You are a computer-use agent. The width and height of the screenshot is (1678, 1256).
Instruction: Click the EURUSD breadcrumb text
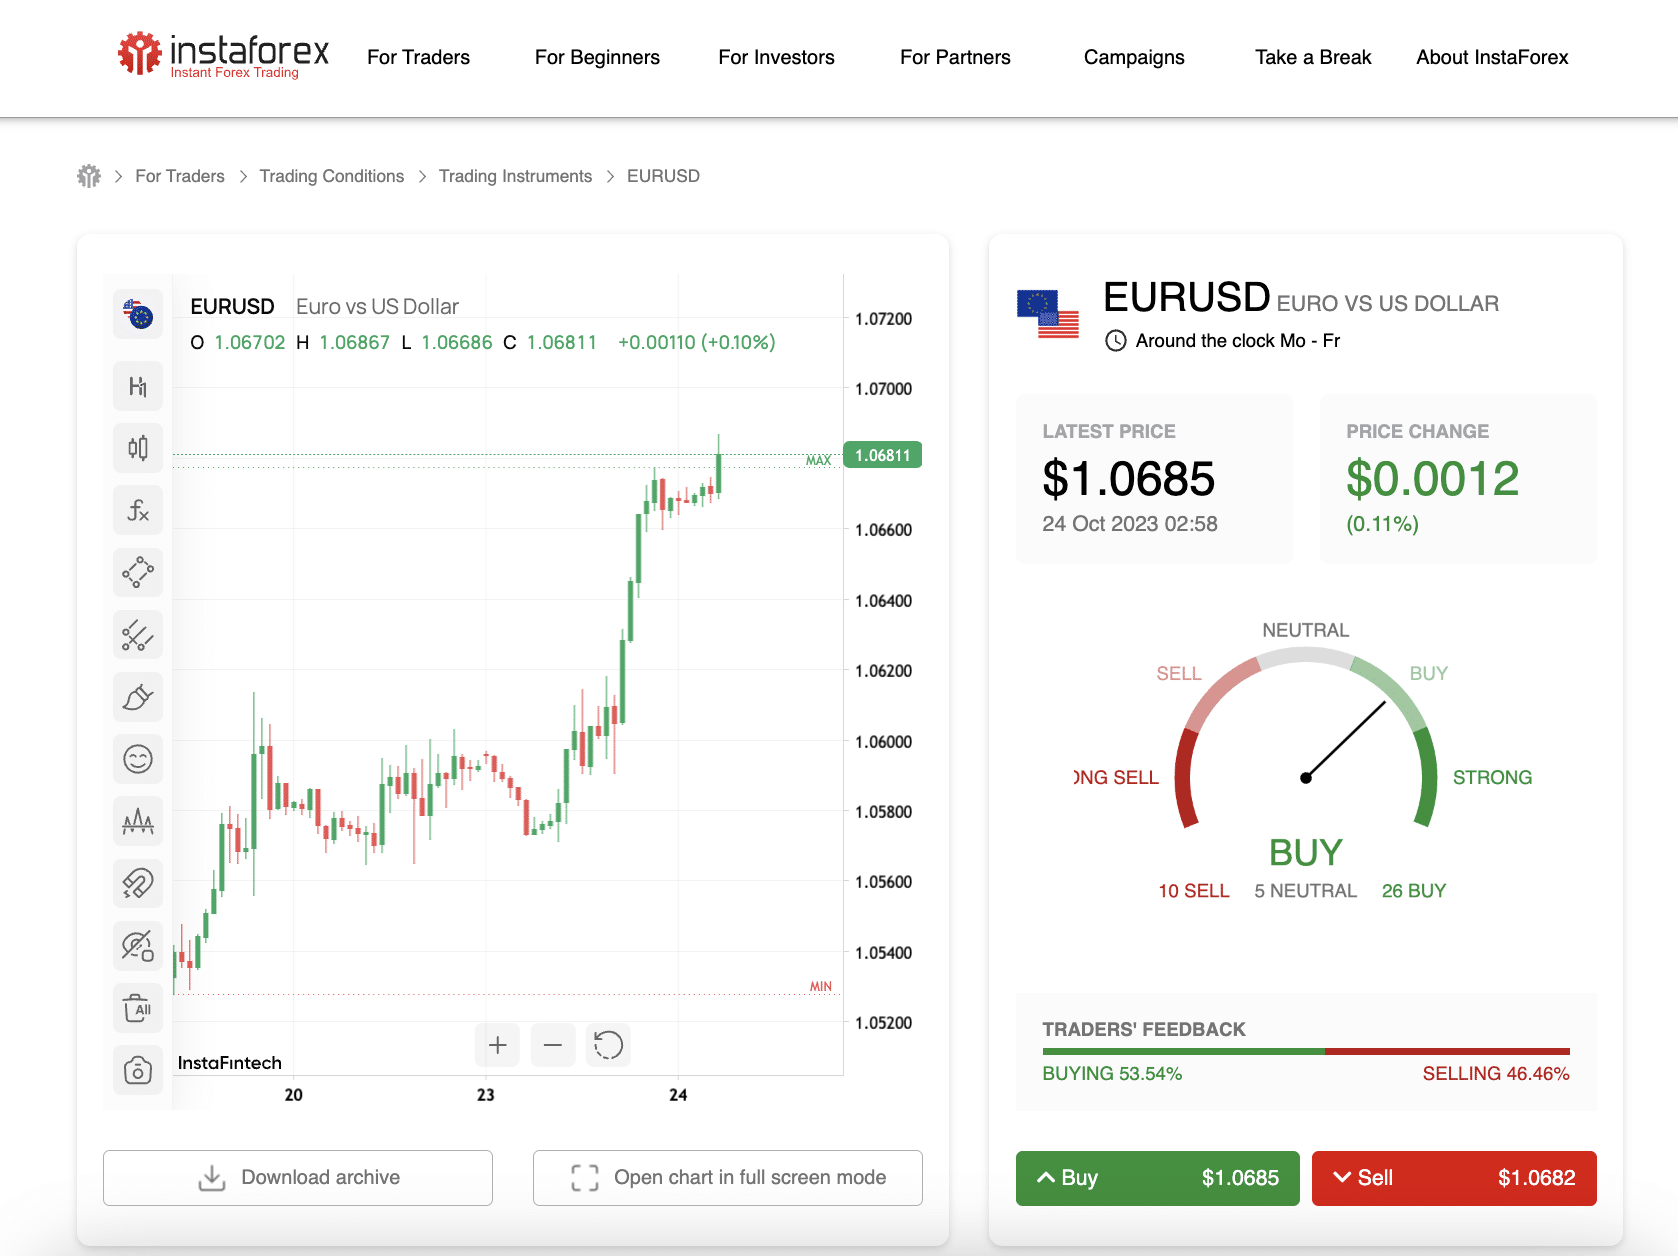[x=663, y=176]
